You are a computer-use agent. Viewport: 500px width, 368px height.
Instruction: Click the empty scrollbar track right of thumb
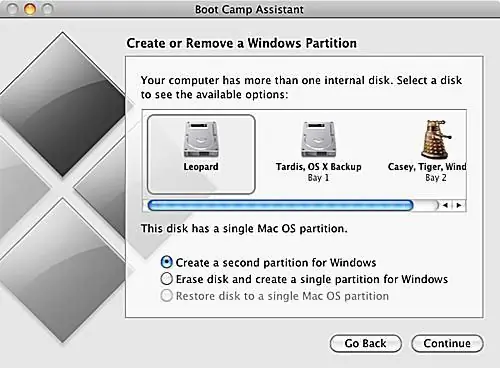[426, 205]
